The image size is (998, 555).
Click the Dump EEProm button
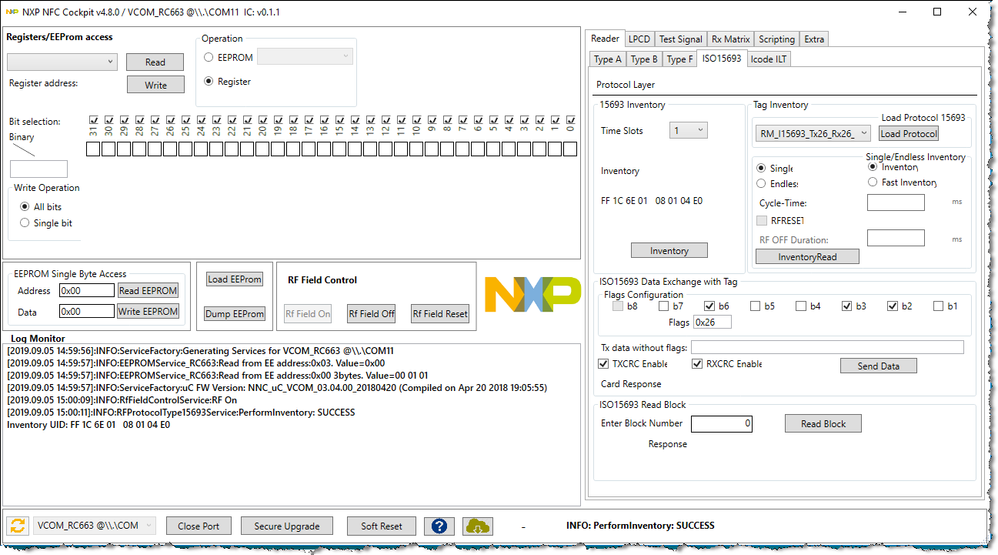tap(234, 314)
